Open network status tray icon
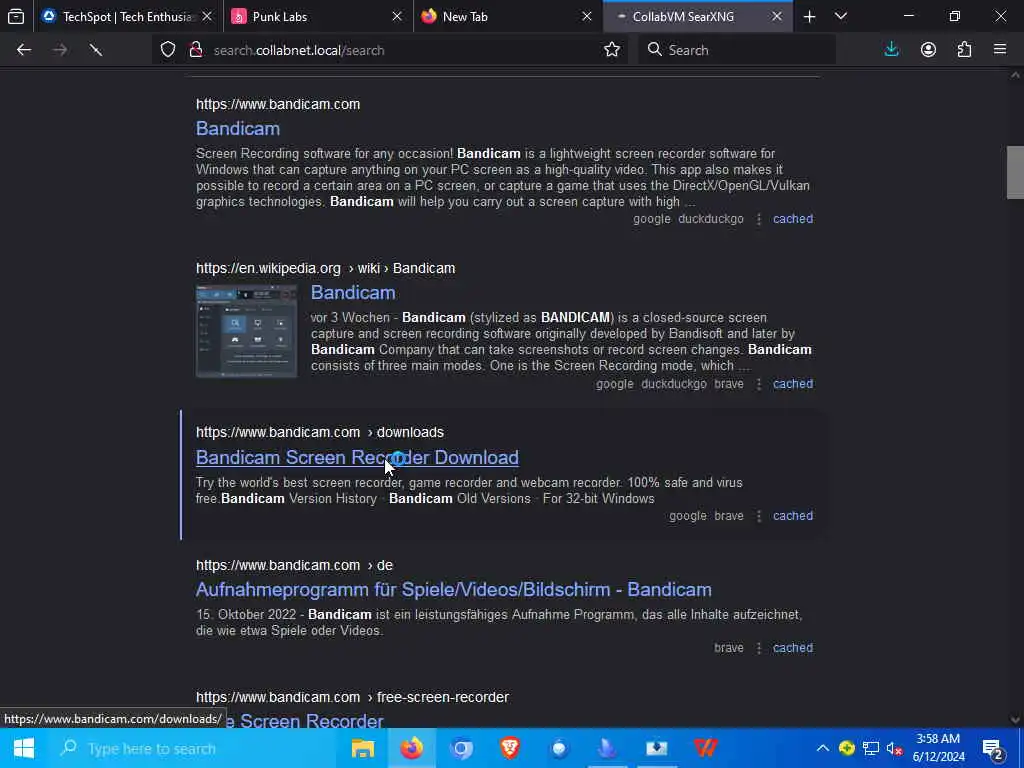 click(871, 748)
